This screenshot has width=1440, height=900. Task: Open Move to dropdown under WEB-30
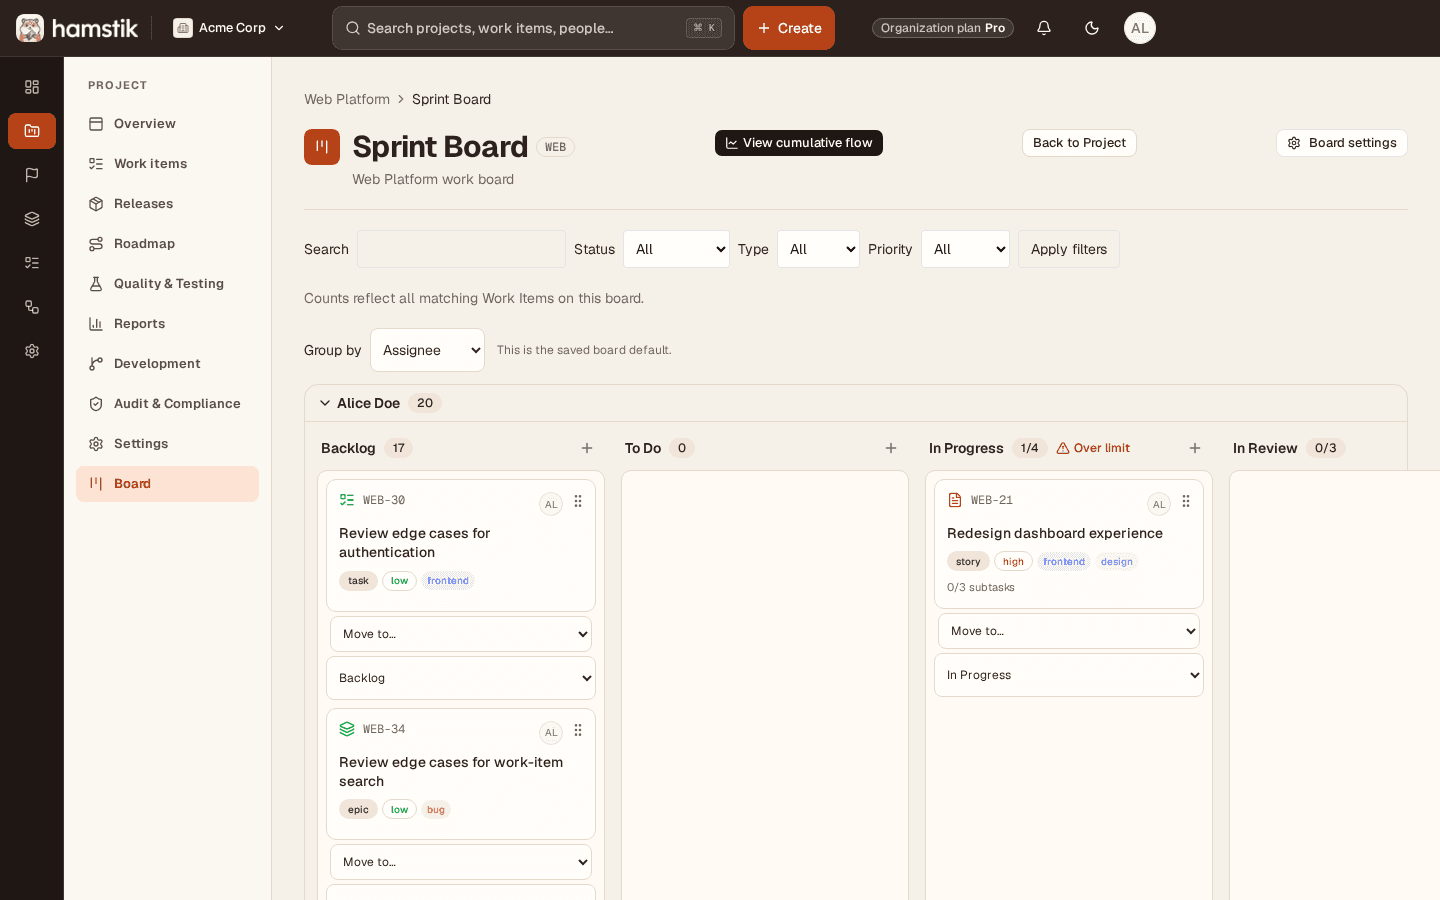coord(461,634)
